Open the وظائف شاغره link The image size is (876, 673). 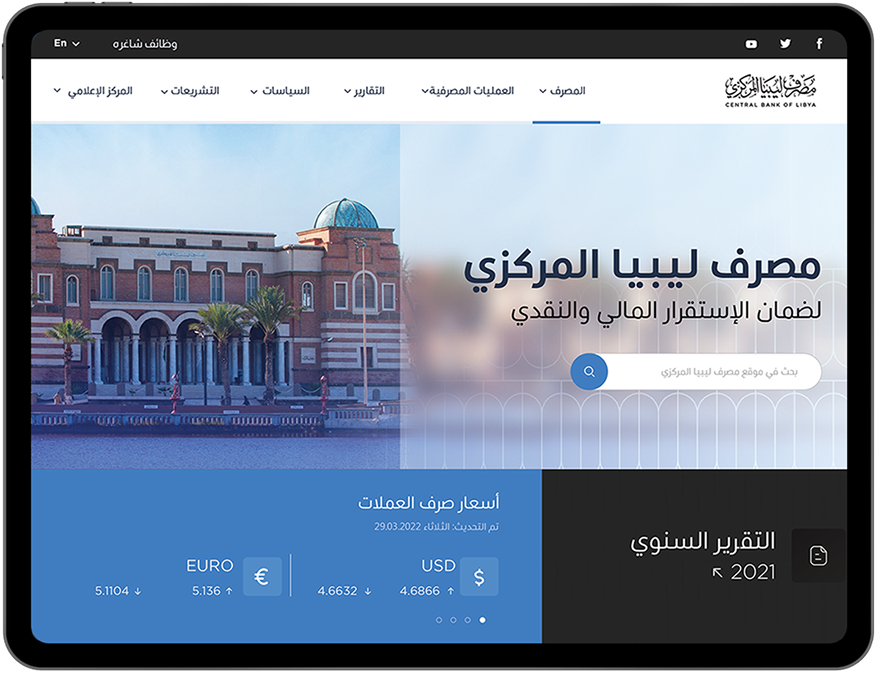point(145,44)
